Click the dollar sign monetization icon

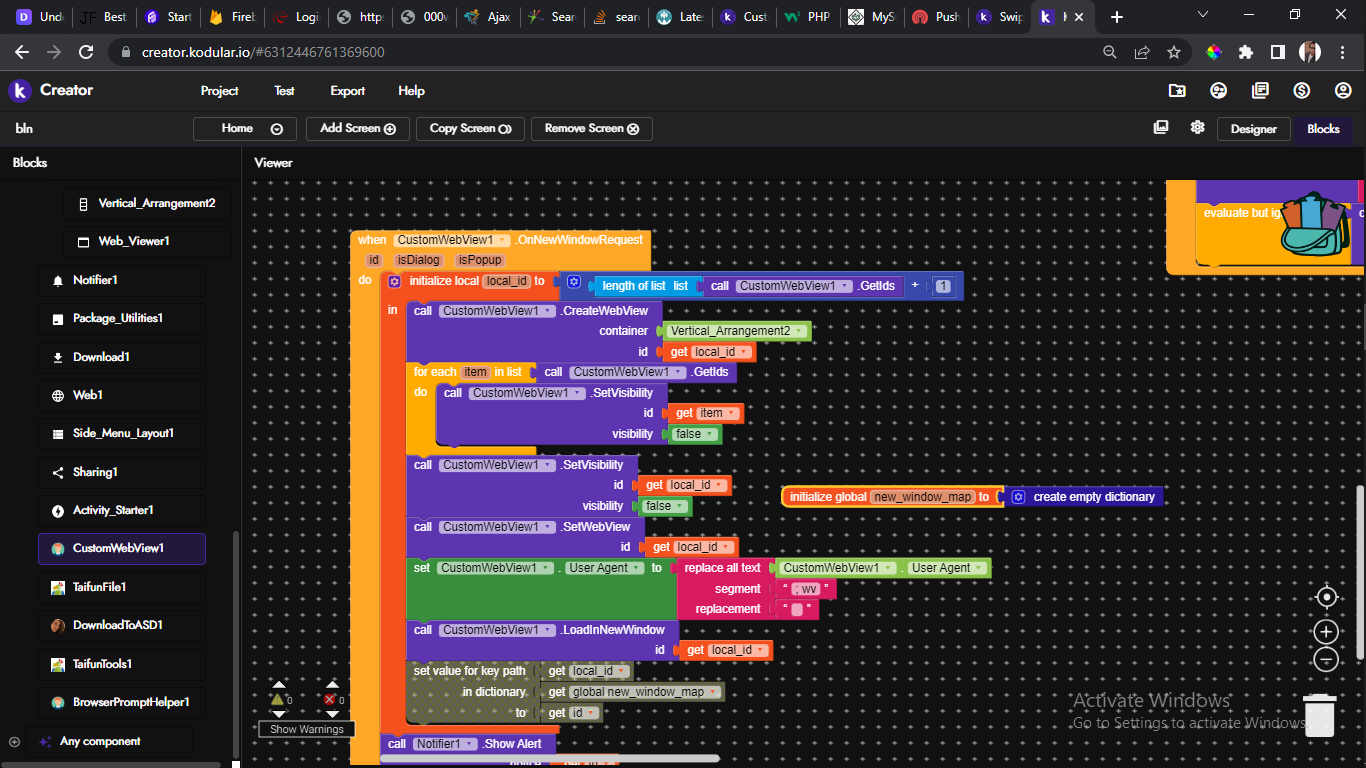pos(1301,91)
